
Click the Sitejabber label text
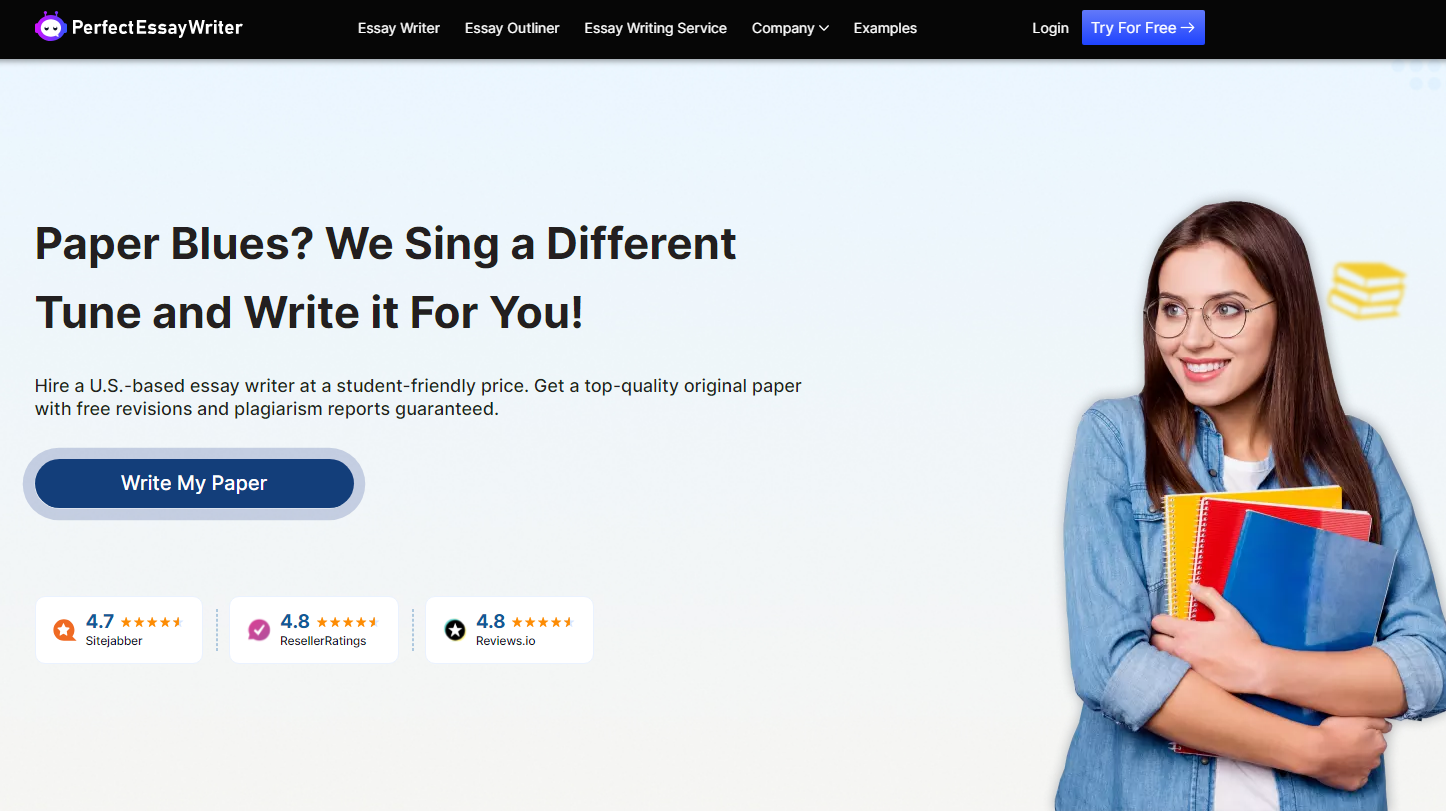pos(114,641)
